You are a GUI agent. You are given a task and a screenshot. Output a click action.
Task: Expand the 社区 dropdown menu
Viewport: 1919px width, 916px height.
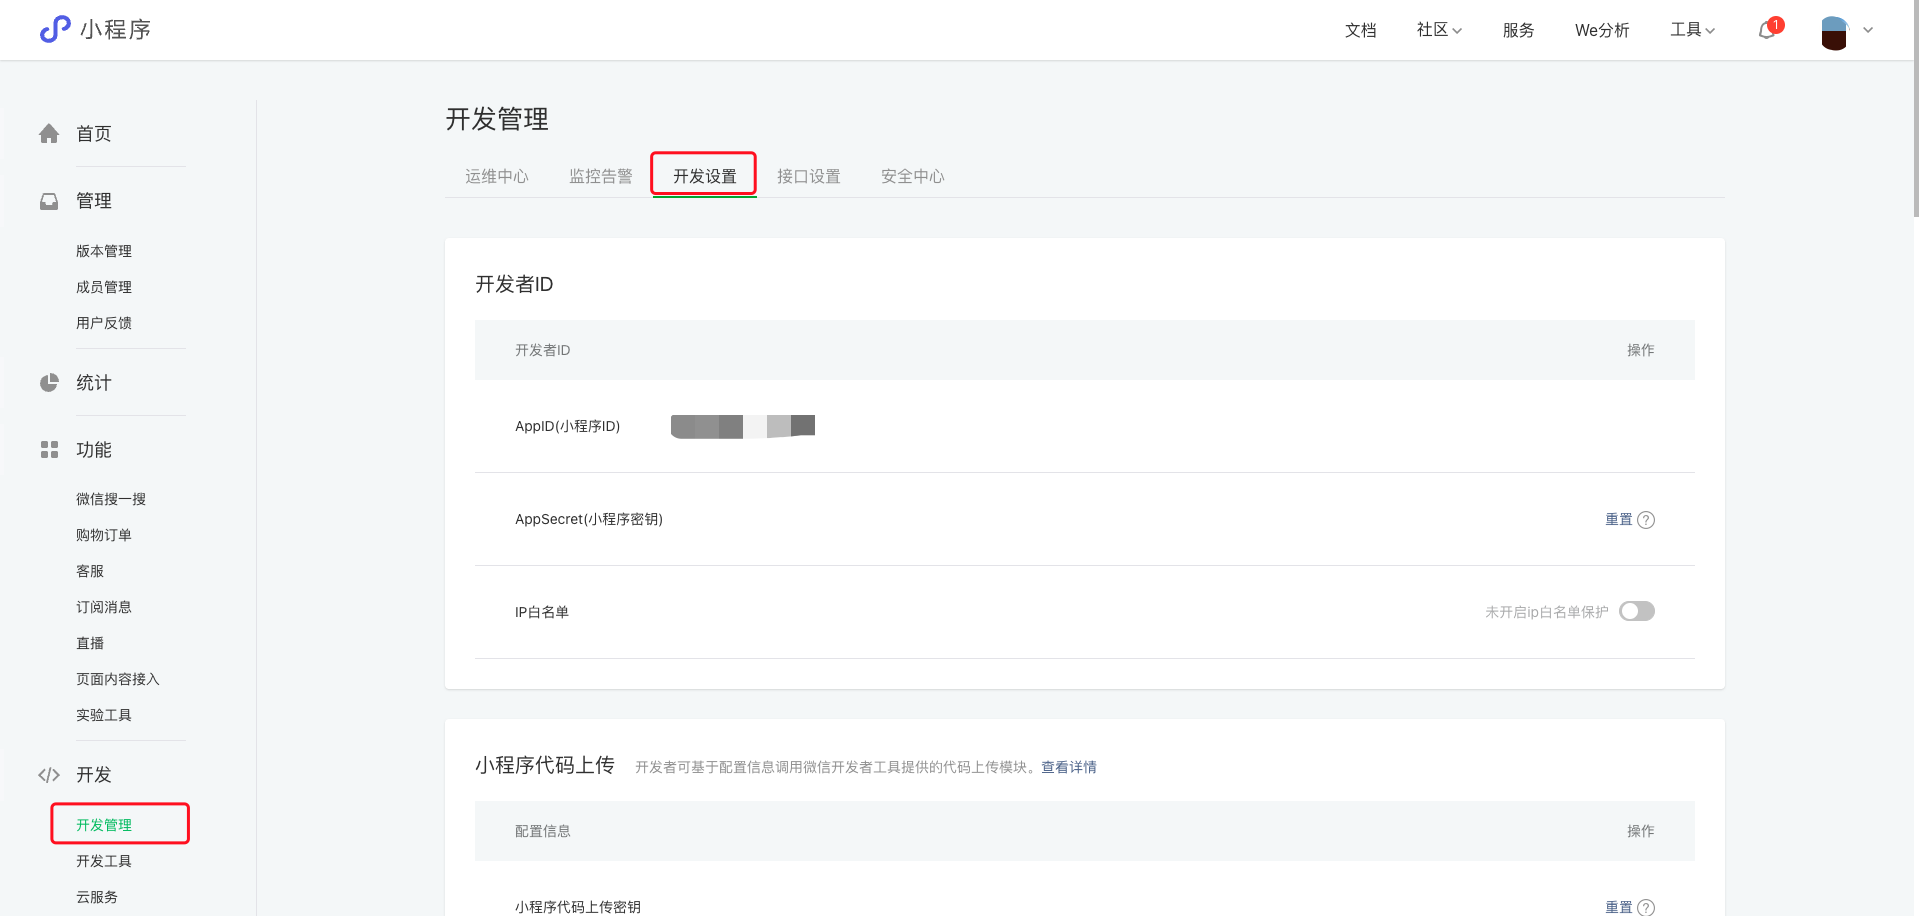tap(1439, 30)
